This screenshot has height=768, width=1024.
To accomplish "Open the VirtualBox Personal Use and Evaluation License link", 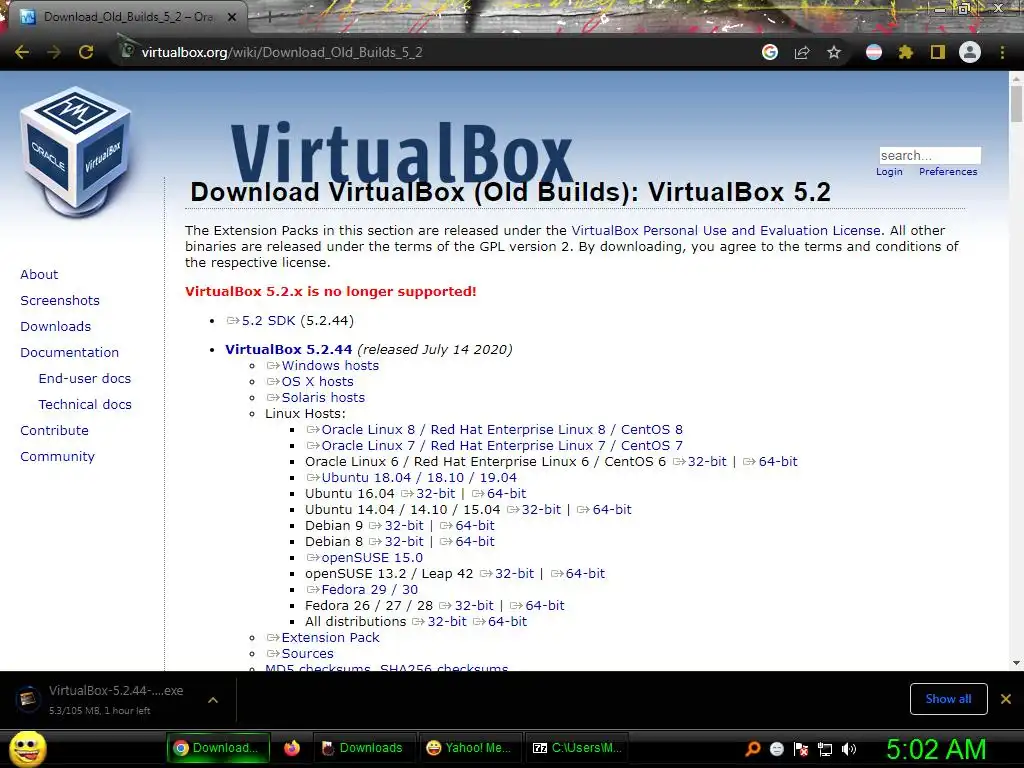I will tap(726, 231).
